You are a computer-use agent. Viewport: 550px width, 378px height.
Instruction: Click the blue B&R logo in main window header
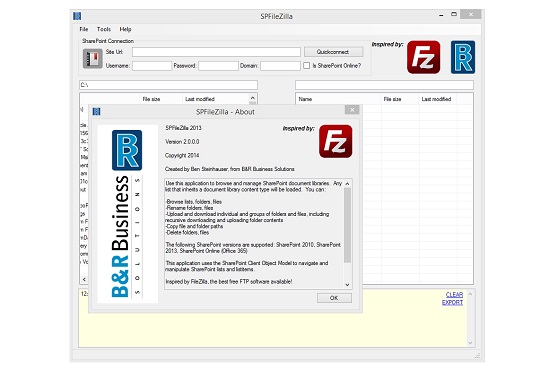(x=463, y=57)
